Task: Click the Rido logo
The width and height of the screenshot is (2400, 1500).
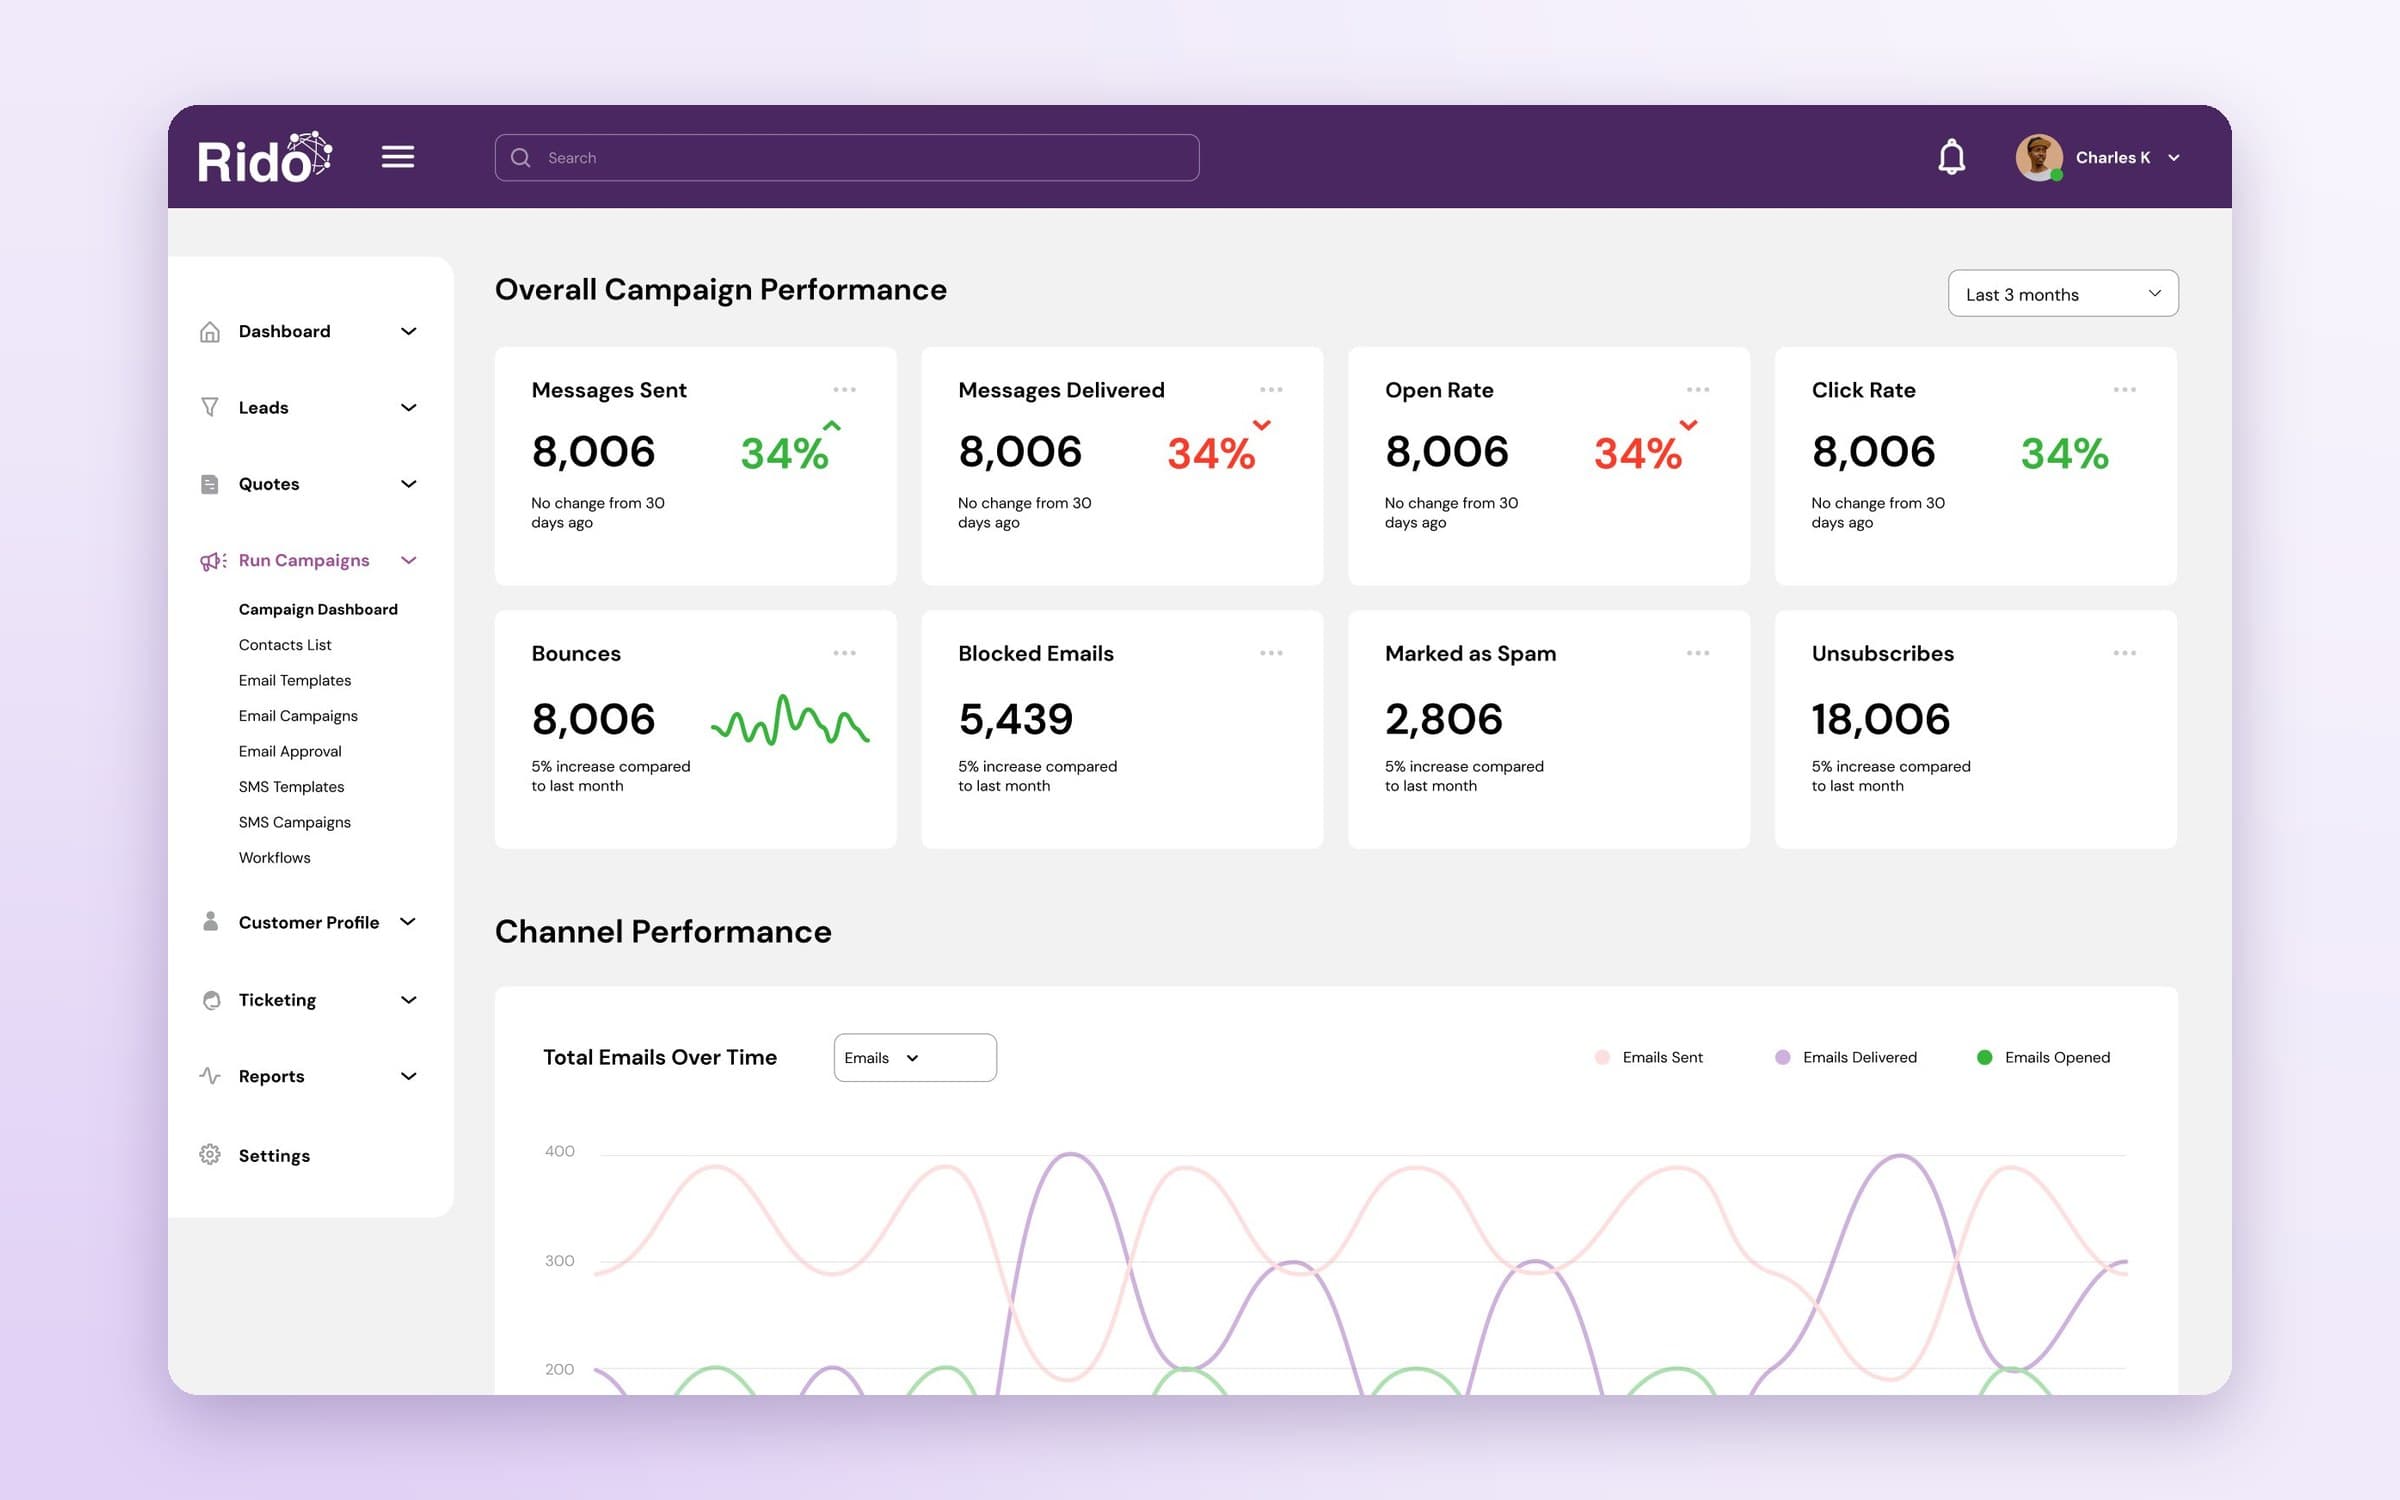Action: tap(265, 158)
